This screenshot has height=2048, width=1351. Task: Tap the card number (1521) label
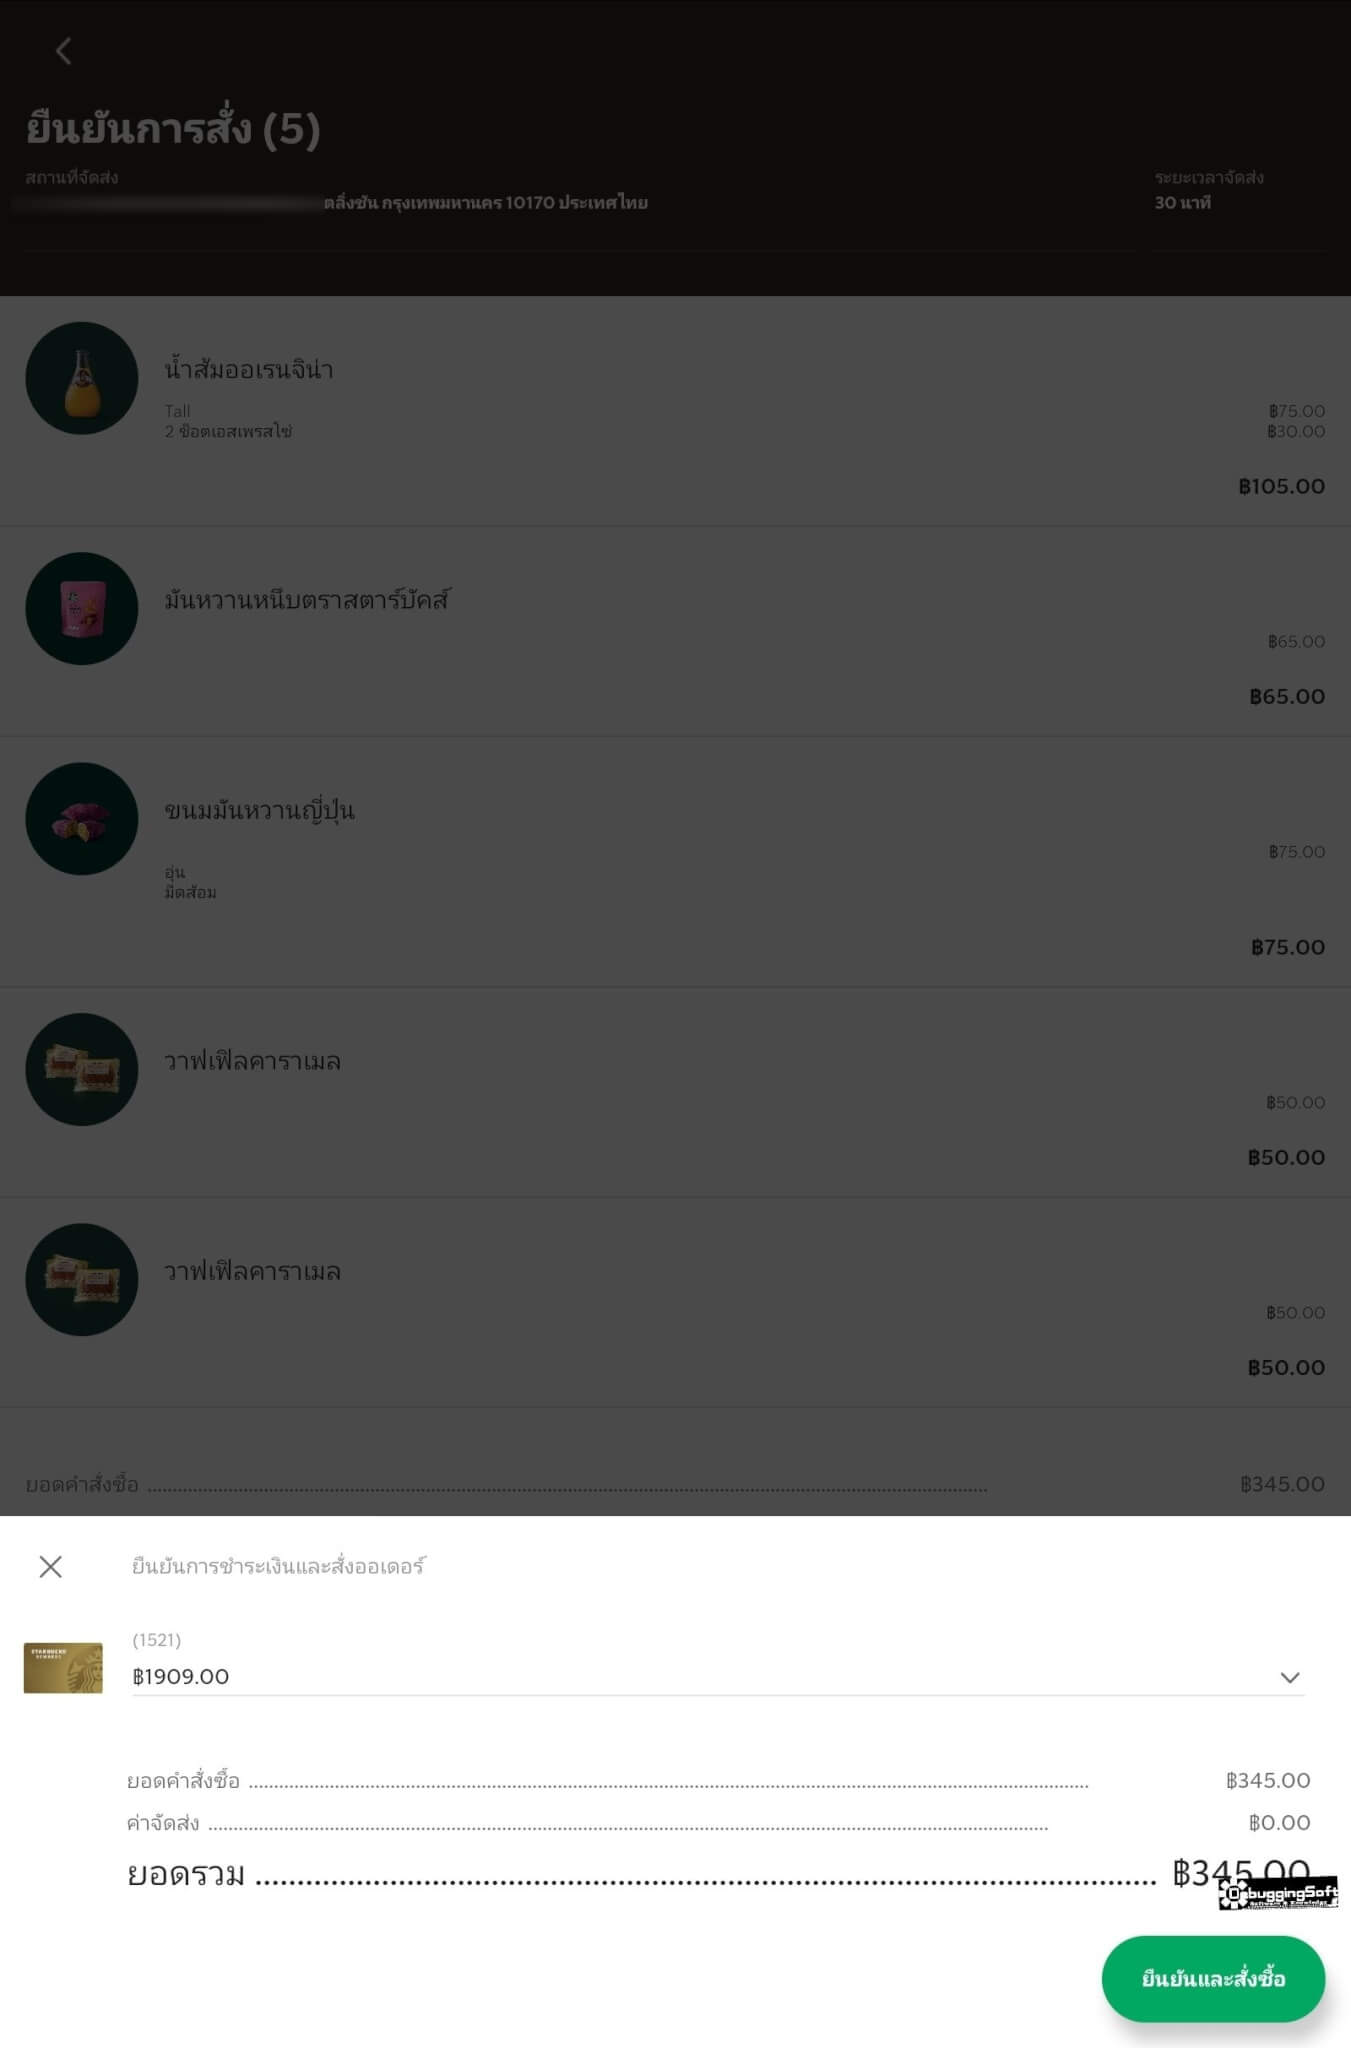[157, 1640]
